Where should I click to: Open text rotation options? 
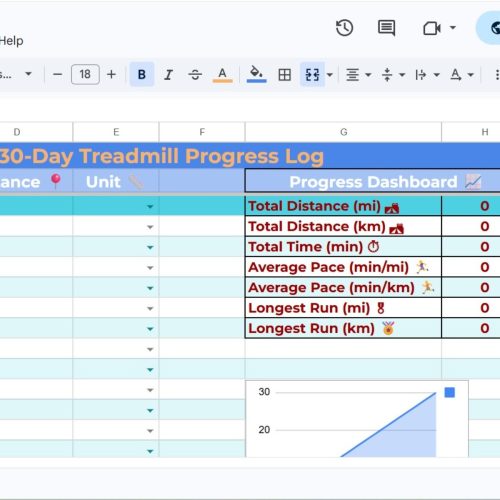(456, 75)
